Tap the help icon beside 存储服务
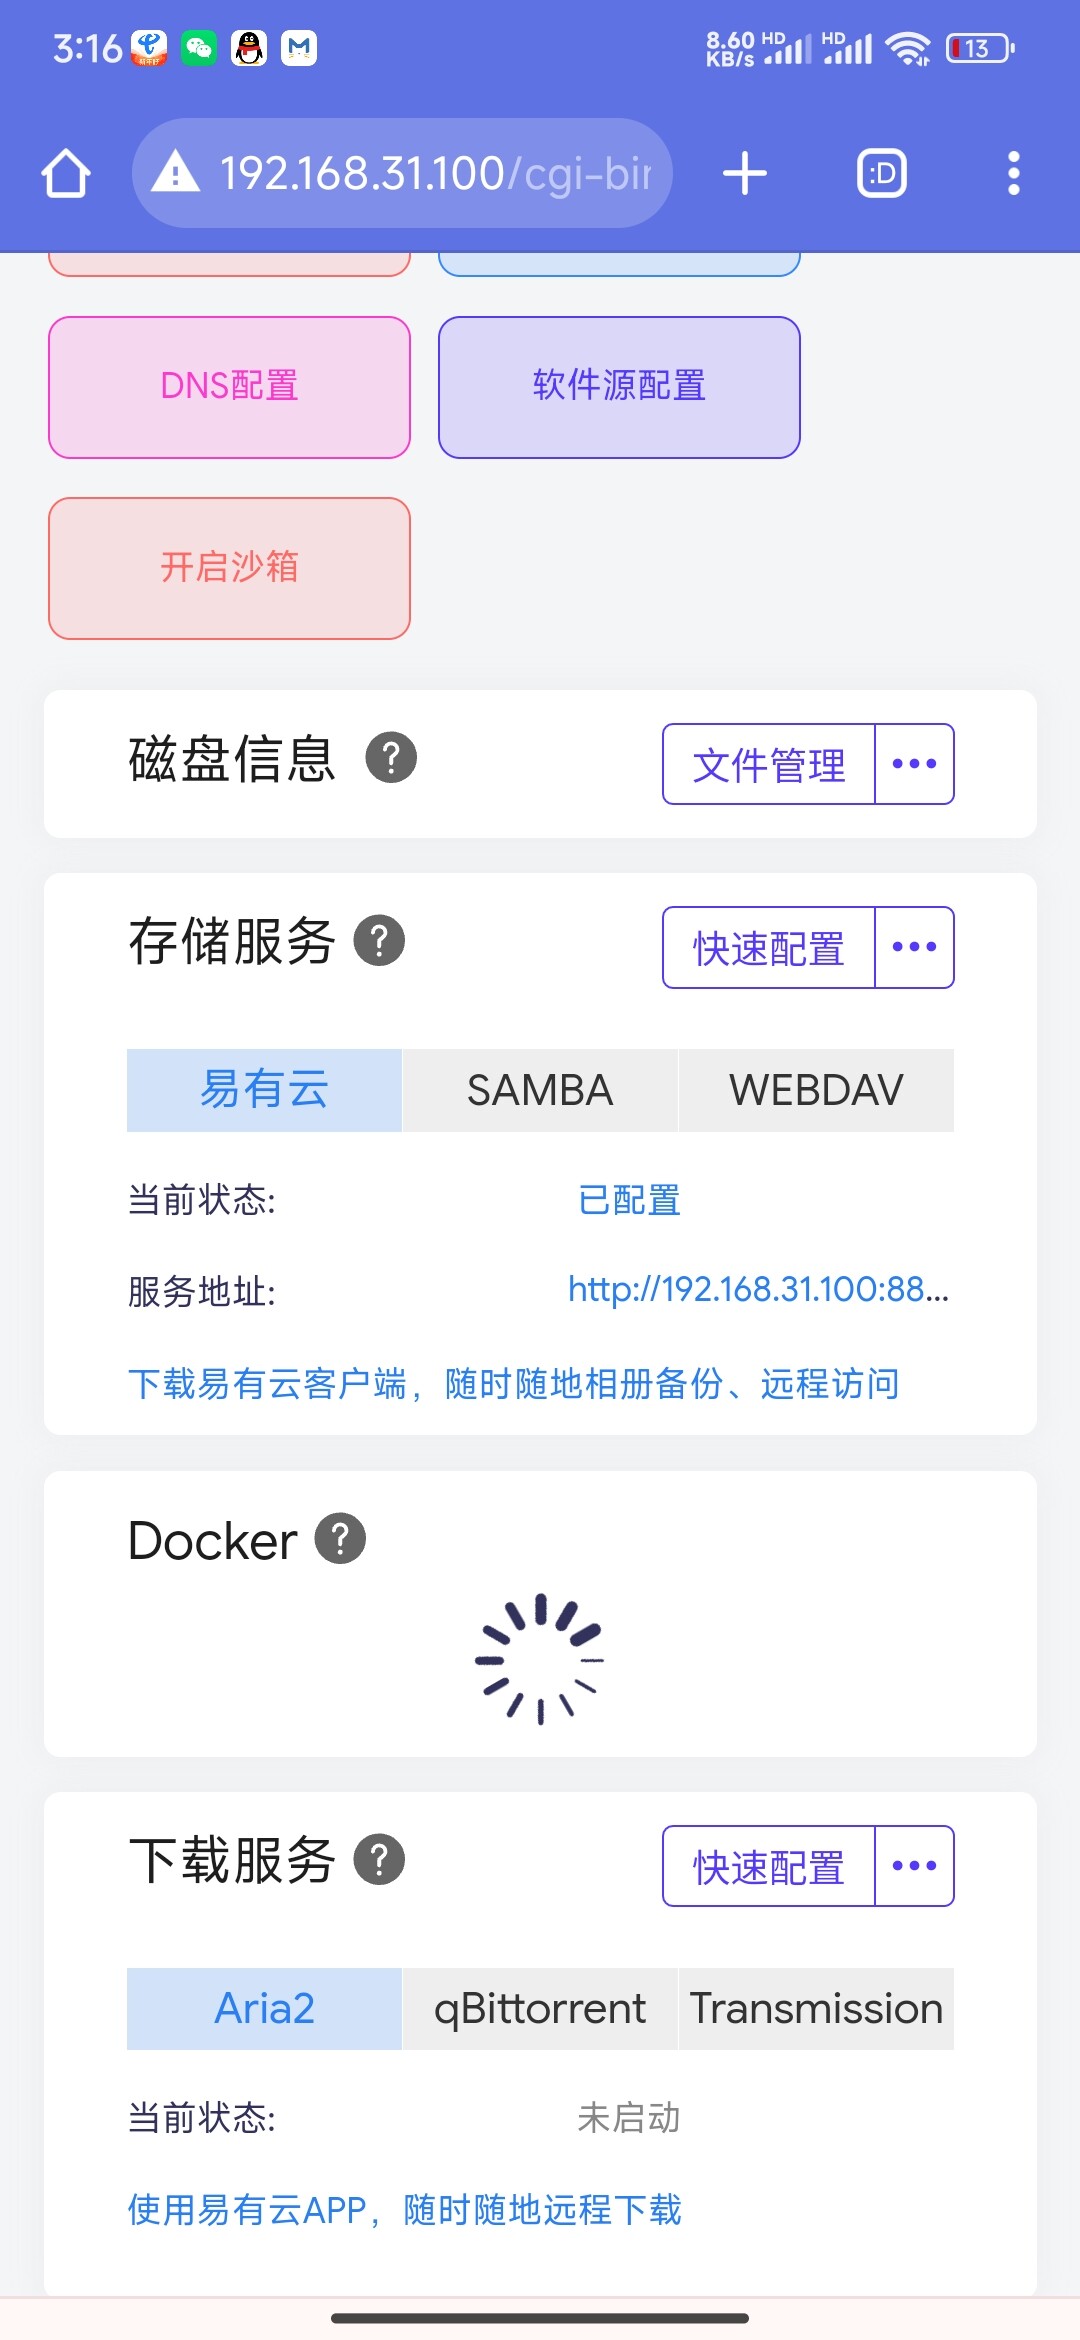The width and height of the screenshot is (1080, 2340). tap(380, 941)
